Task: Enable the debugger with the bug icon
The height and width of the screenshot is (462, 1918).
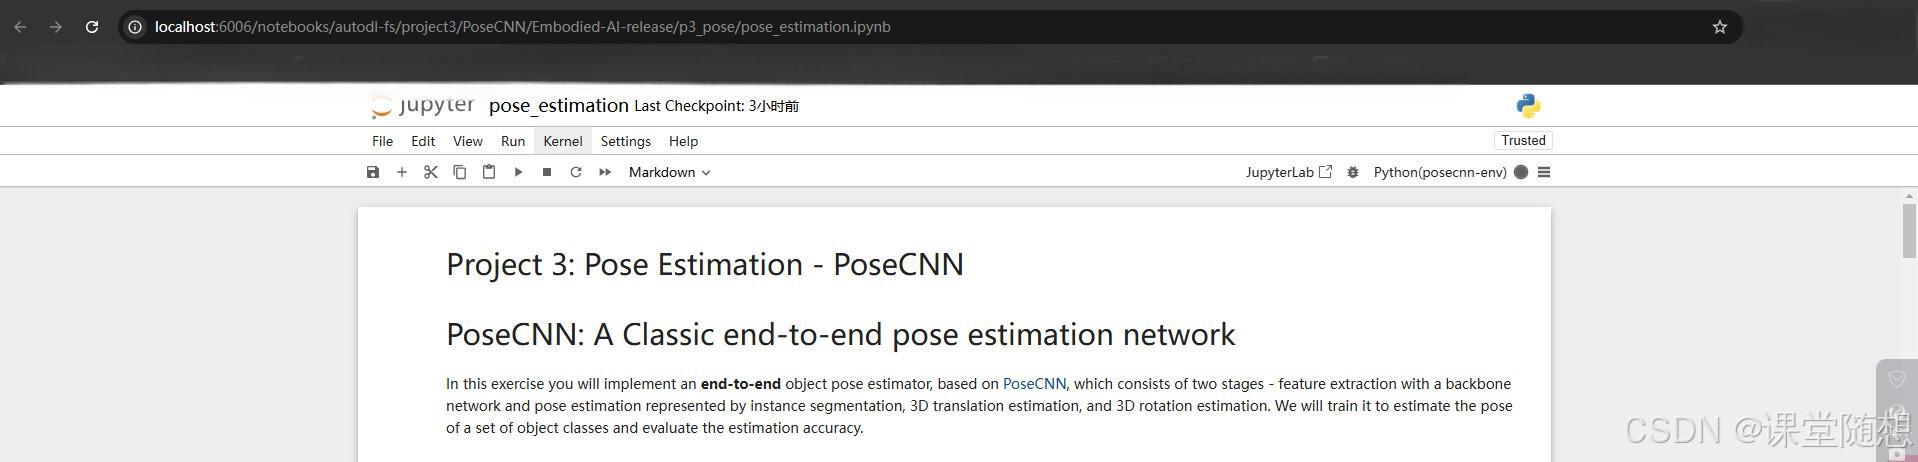Action: [1353, 172]
